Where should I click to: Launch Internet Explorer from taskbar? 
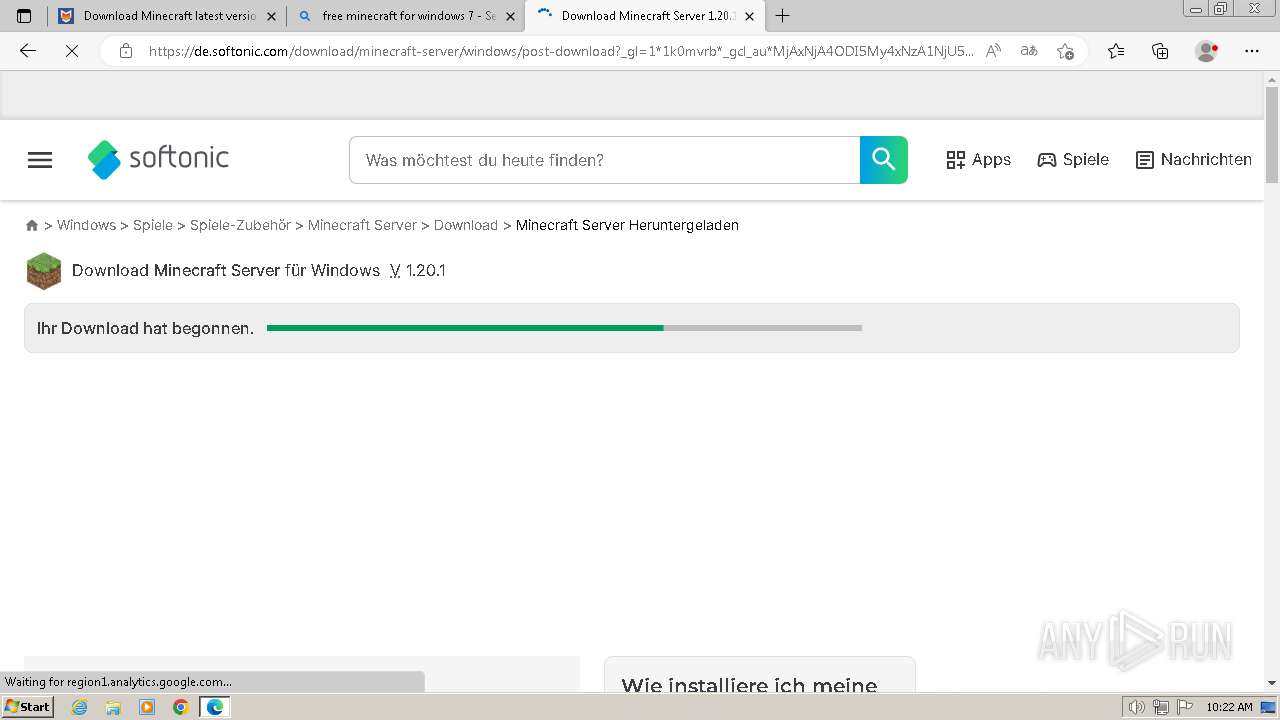(x=80, y=707)
